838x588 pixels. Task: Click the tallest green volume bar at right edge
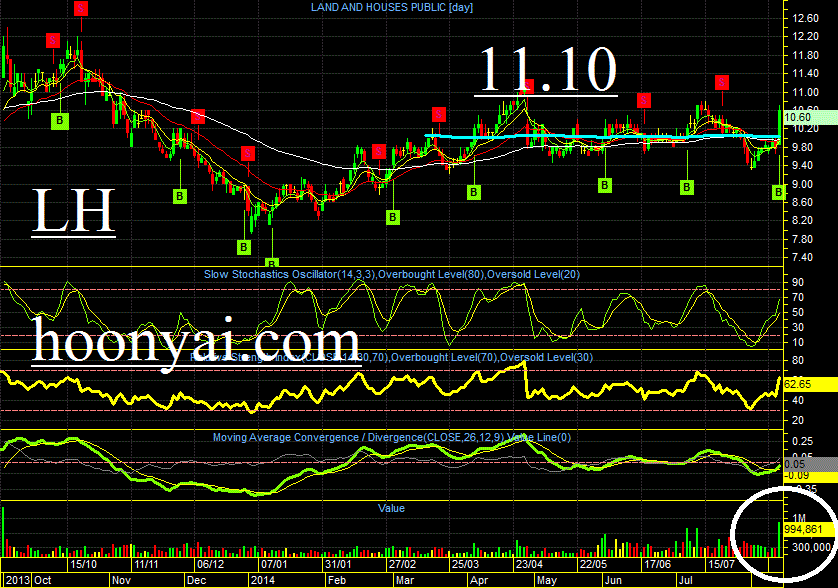pyautogui.click(x=779, y=539)
